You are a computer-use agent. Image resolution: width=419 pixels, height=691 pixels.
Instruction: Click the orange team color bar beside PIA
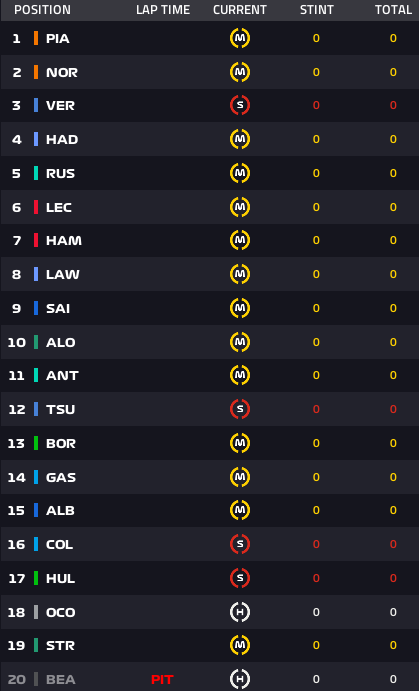(36, 38)
